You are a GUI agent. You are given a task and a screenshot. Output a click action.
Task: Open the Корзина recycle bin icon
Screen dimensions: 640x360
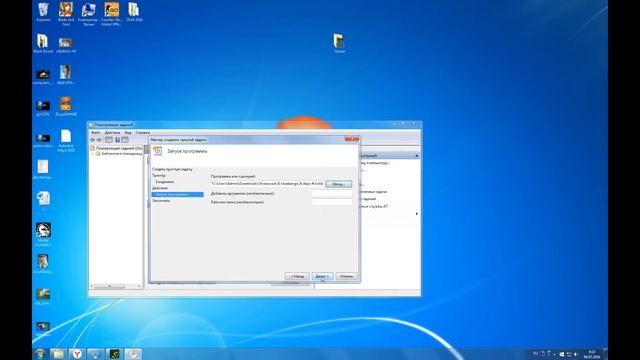pyautogui.click(x=43, y=12)
